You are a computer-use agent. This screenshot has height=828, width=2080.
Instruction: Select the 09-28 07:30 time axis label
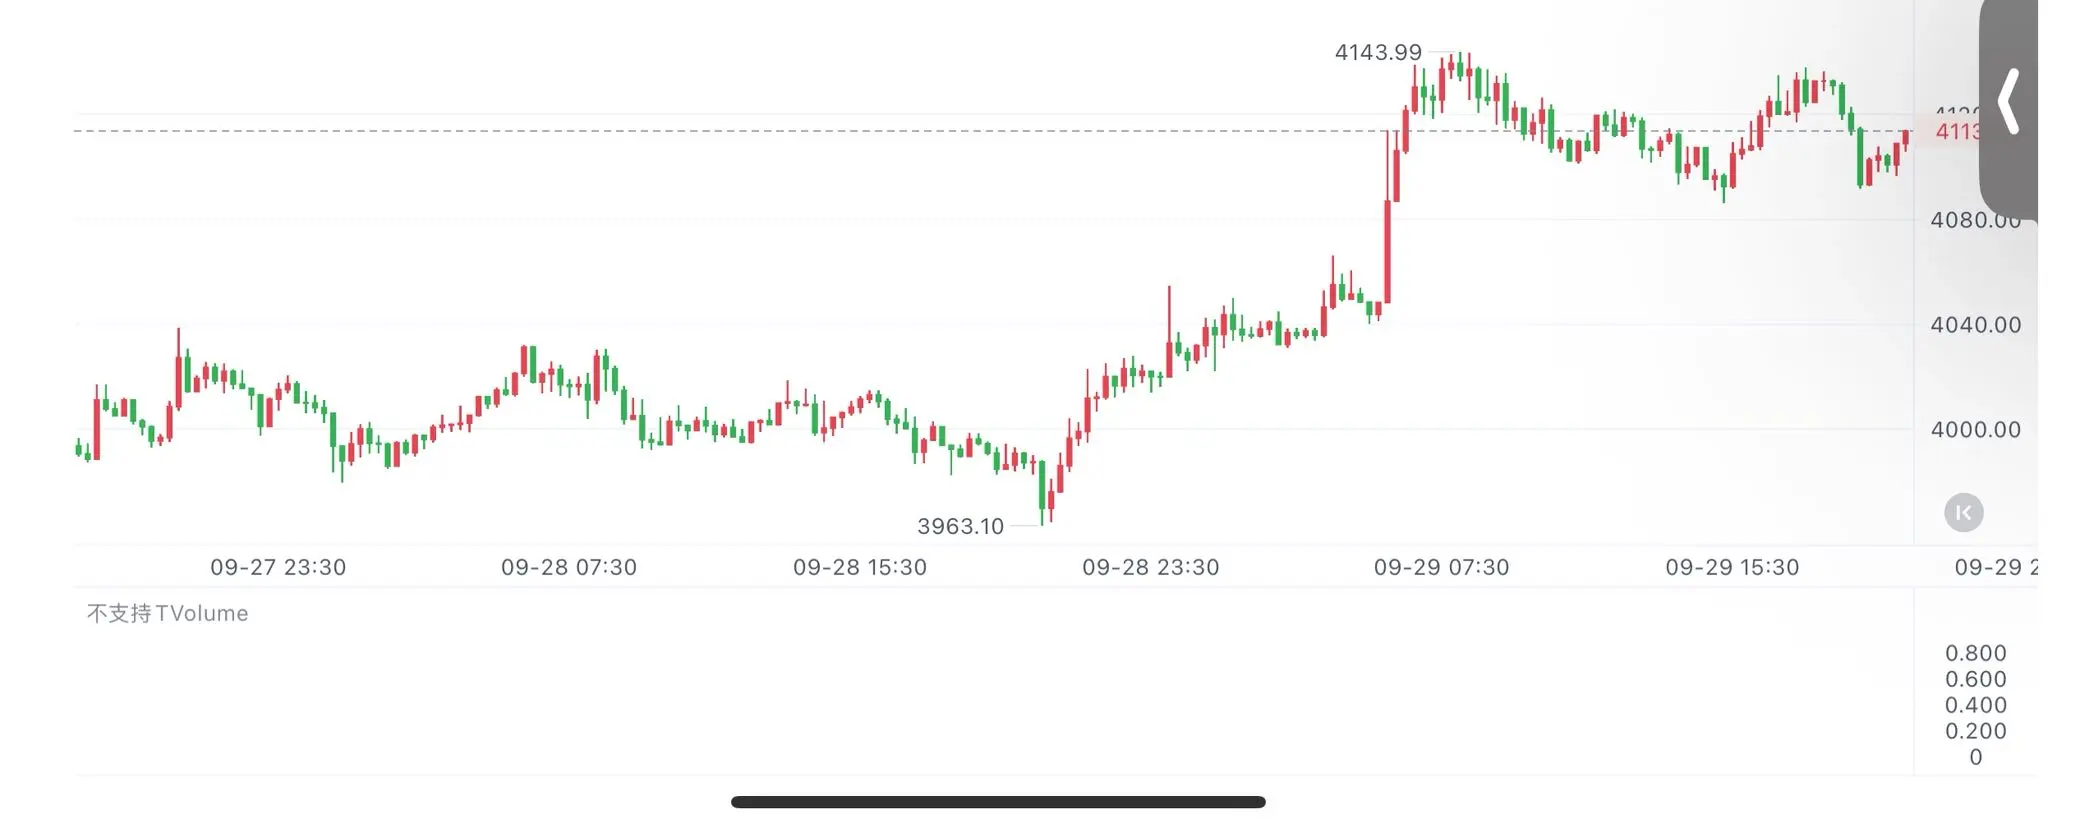pos(569,567)
